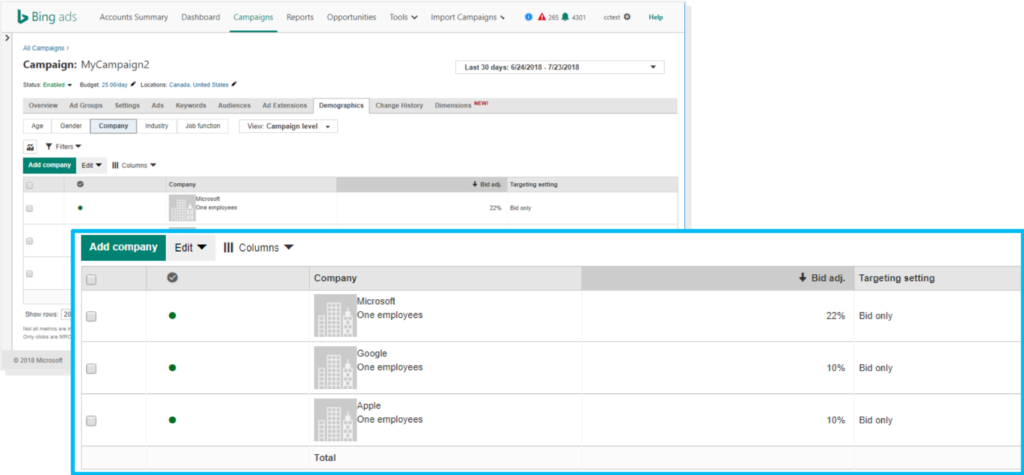Viewport: 1024px width, 475px height.
Task: Click the Google company building thumbnail
Action: pyautogui.click(x=335, y=368)
